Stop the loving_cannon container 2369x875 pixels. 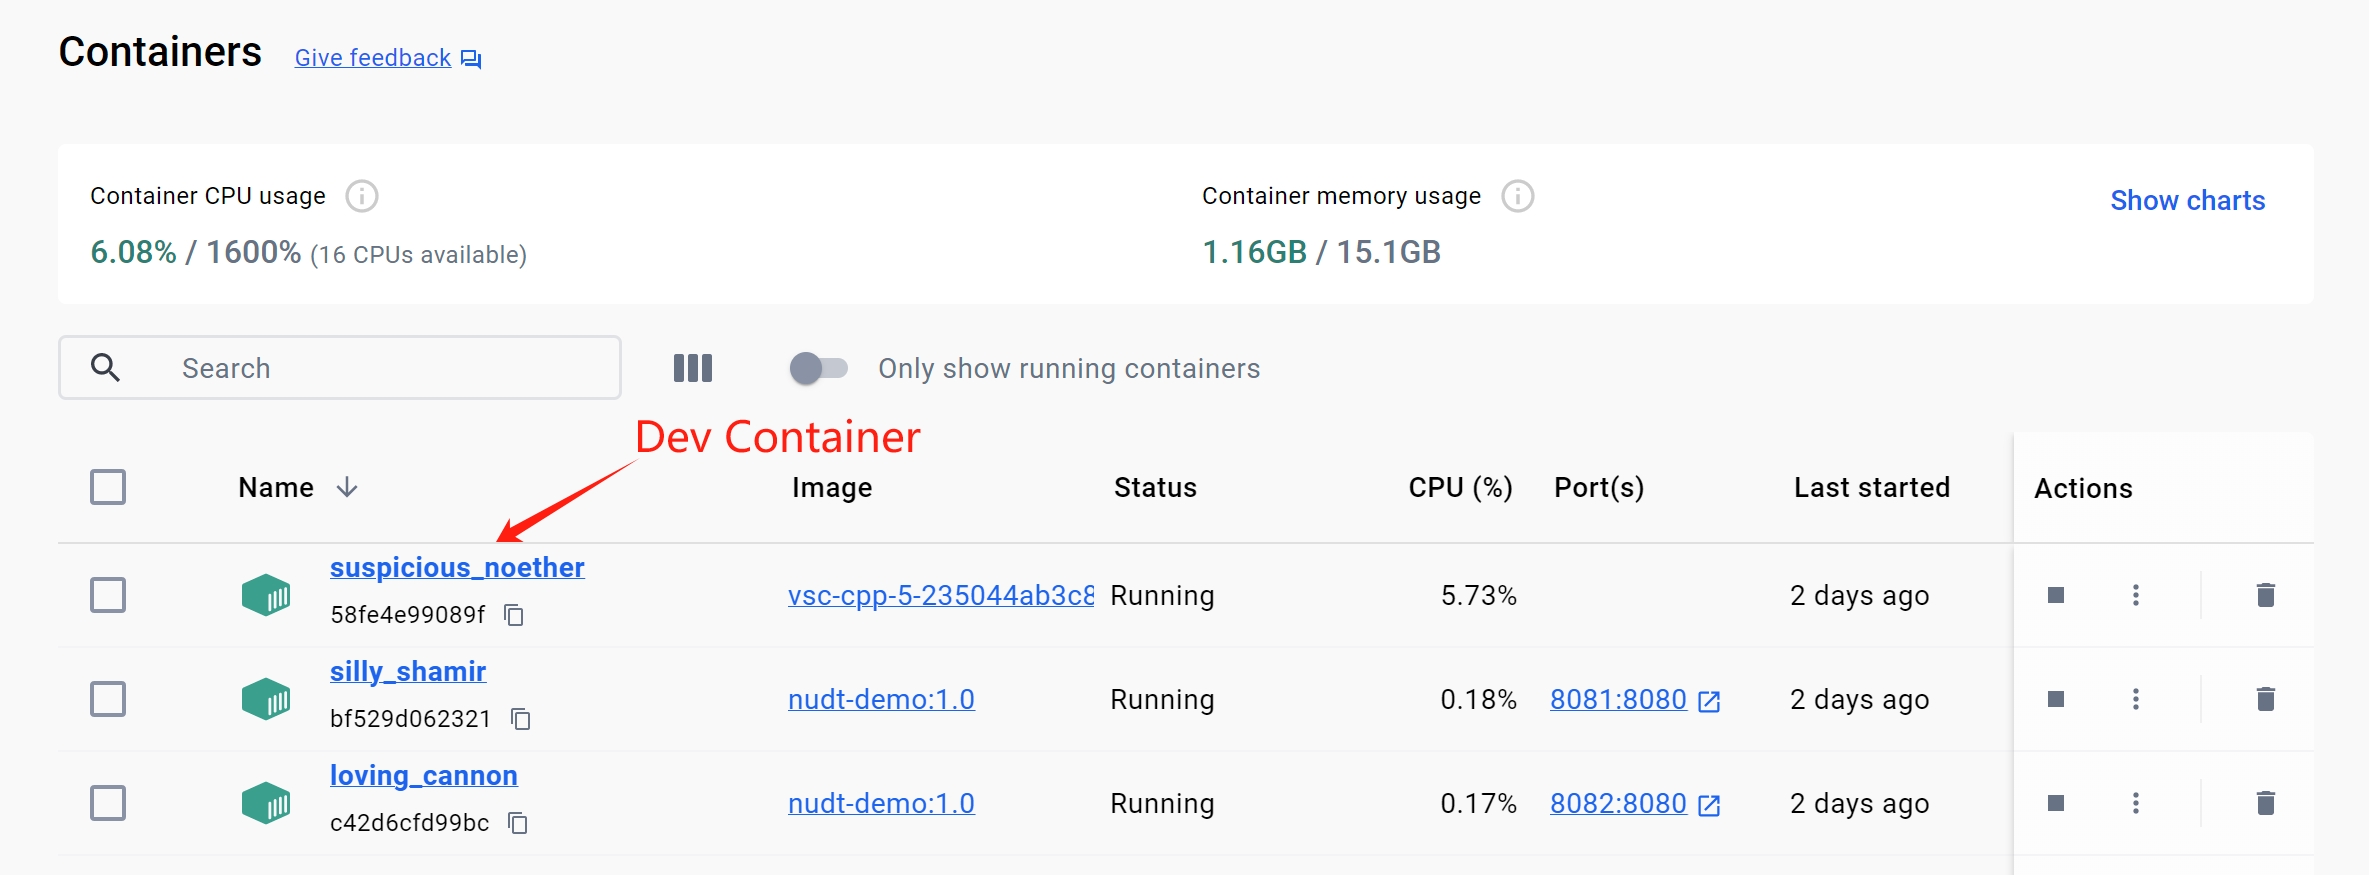[x=2055, y=803]
